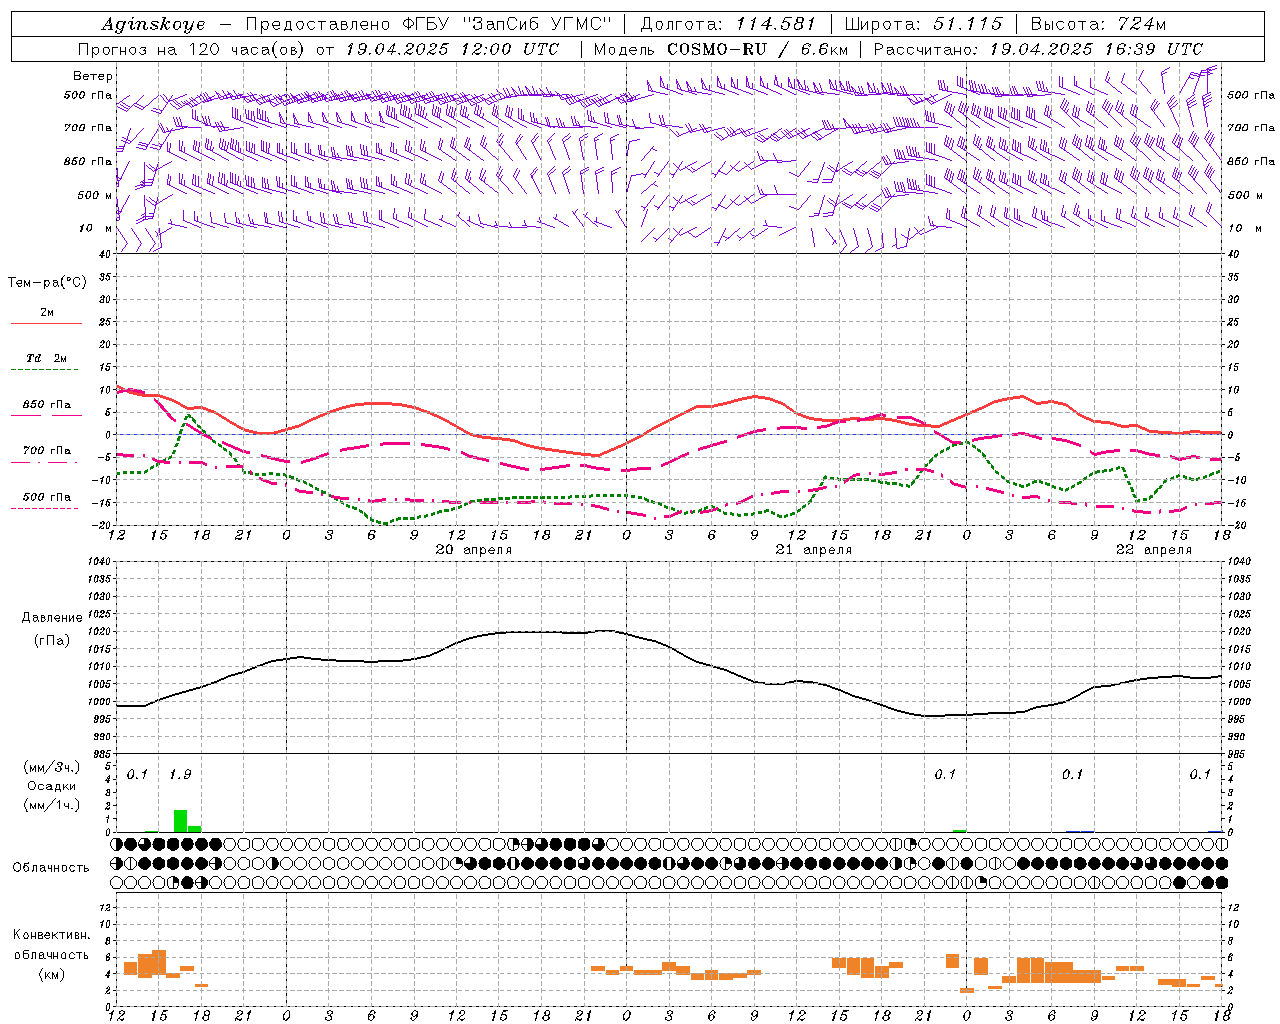1280x1024 pixels.
Task: Click the tallest green precipitation bar
Action: (x=181, y=821)
